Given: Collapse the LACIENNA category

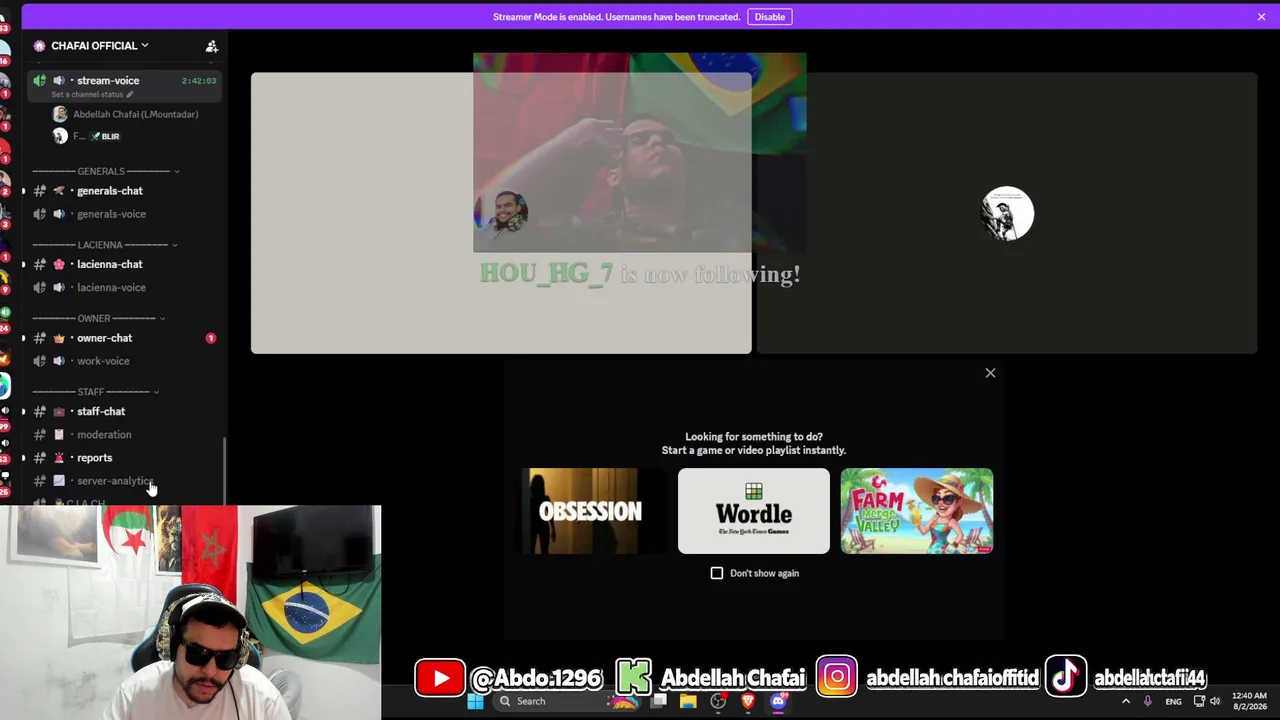Looking at the screenshot, I should [x=104, y=245].
